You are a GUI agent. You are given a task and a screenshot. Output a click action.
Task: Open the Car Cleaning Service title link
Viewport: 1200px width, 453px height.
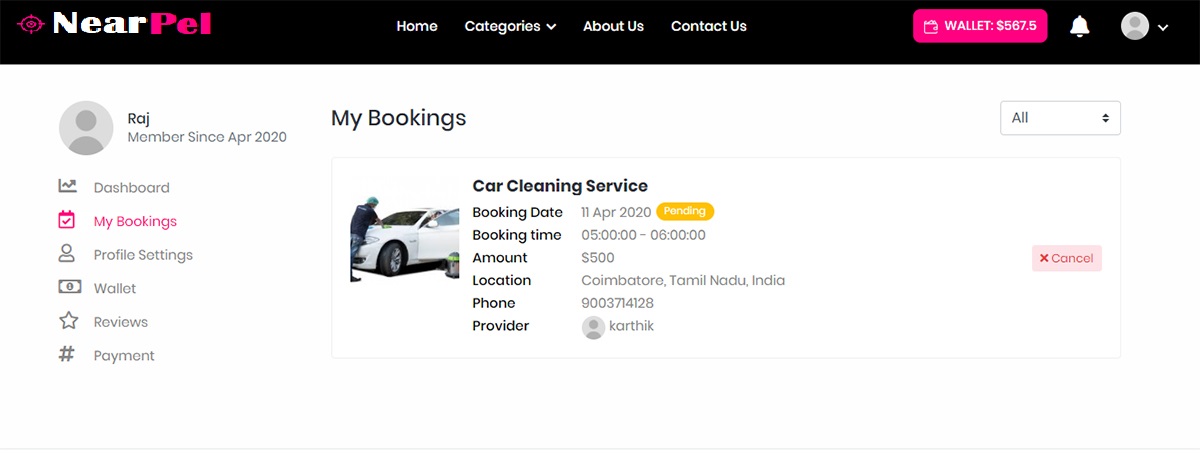[x=560, y=186]
